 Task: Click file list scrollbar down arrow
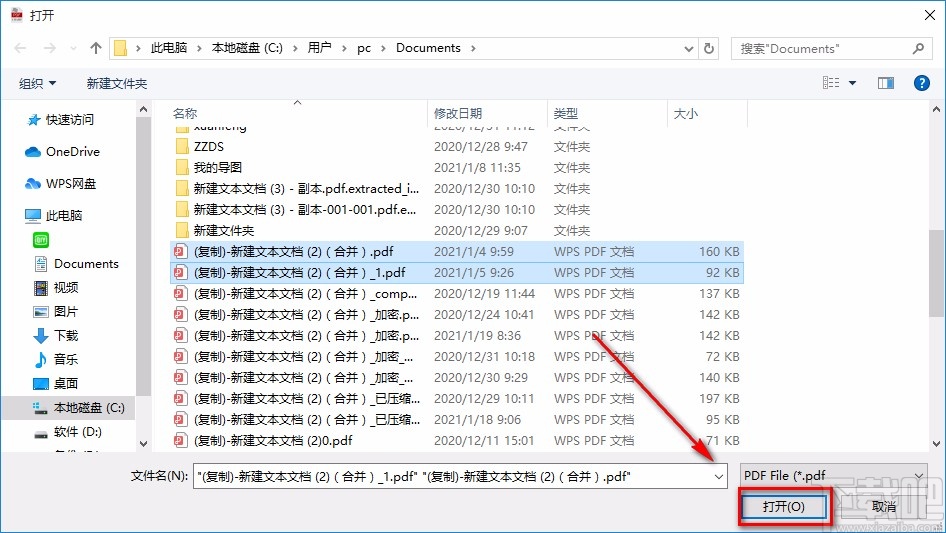point(936,444)
